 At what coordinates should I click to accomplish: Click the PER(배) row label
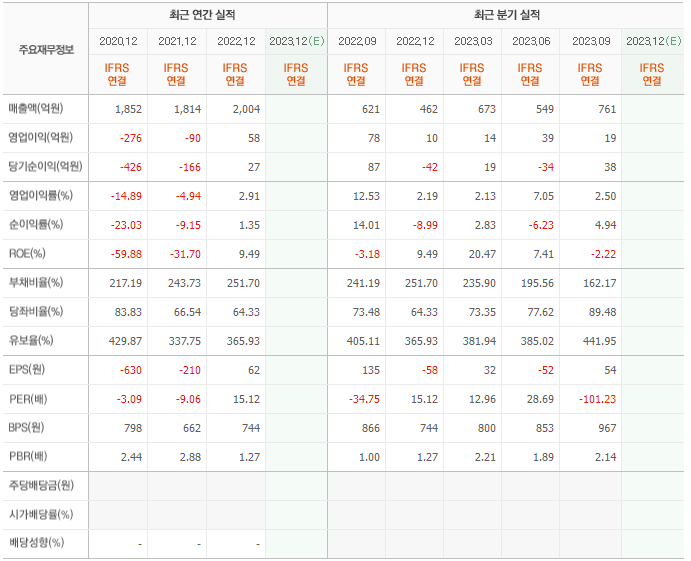[28, 399]
